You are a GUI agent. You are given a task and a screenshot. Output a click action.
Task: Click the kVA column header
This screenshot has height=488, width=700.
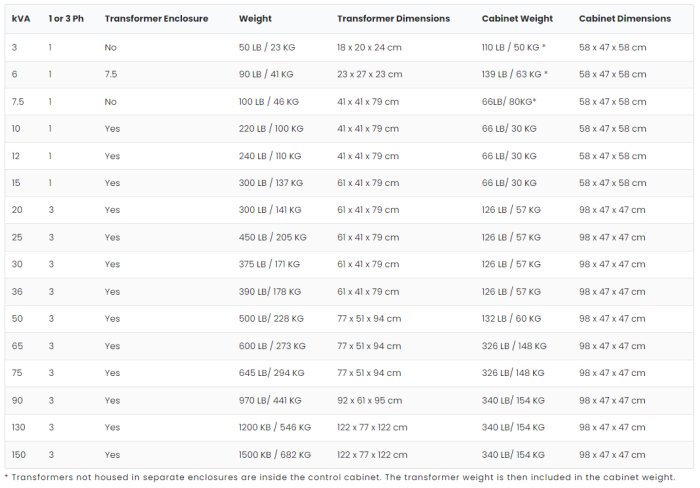coord(21,19)
